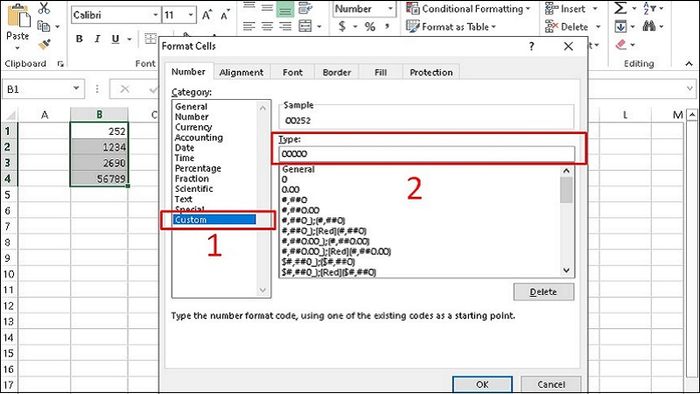Apply Comma Style format

[x=387, y=26]
